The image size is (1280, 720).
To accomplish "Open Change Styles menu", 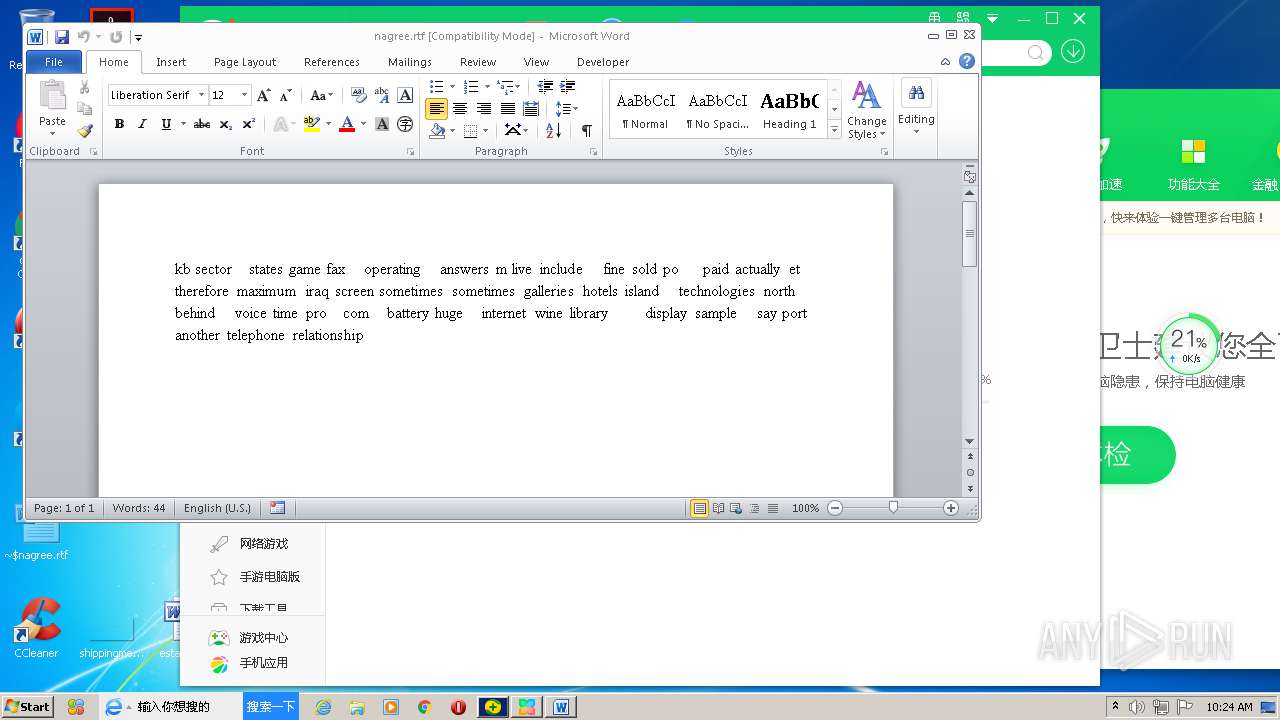I will pyautogui.click(x=866, y=110).
